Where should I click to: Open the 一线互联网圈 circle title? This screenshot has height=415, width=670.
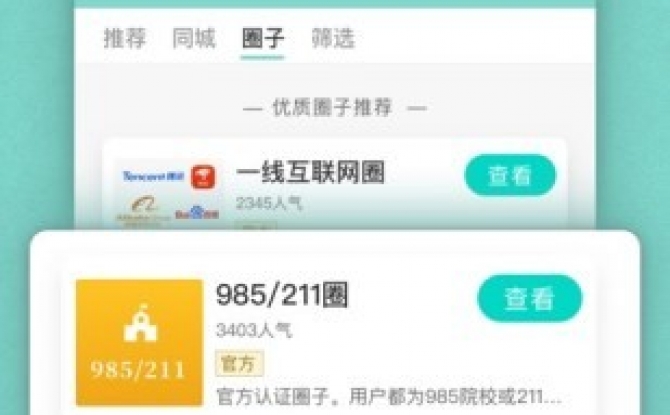(310, 172)
